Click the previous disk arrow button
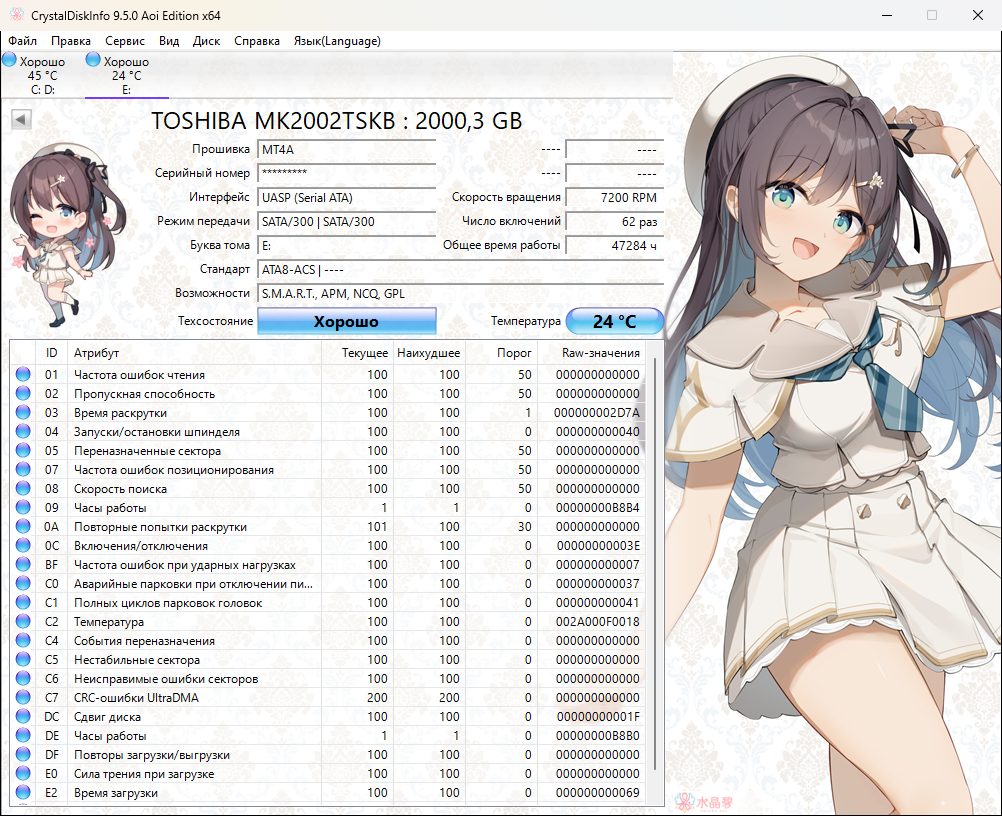The image size is (1002, 816). click(21, 120)
